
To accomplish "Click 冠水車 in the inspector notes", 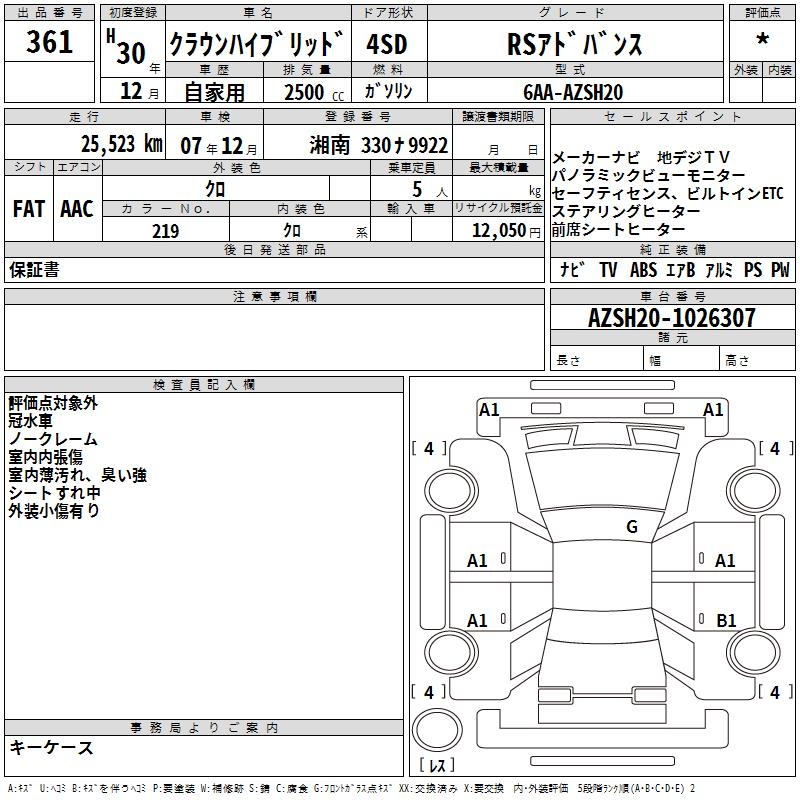I will [x=33, y=421].
